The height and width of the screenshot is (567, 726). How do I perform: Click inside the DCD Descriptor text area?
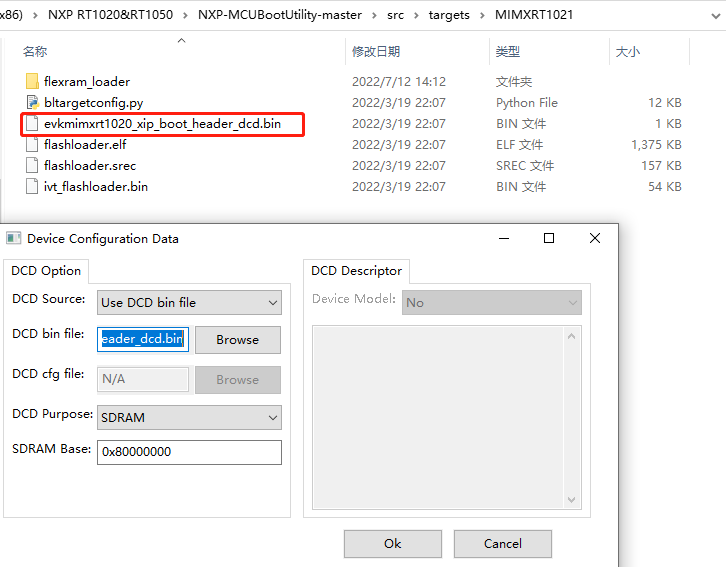438,417
